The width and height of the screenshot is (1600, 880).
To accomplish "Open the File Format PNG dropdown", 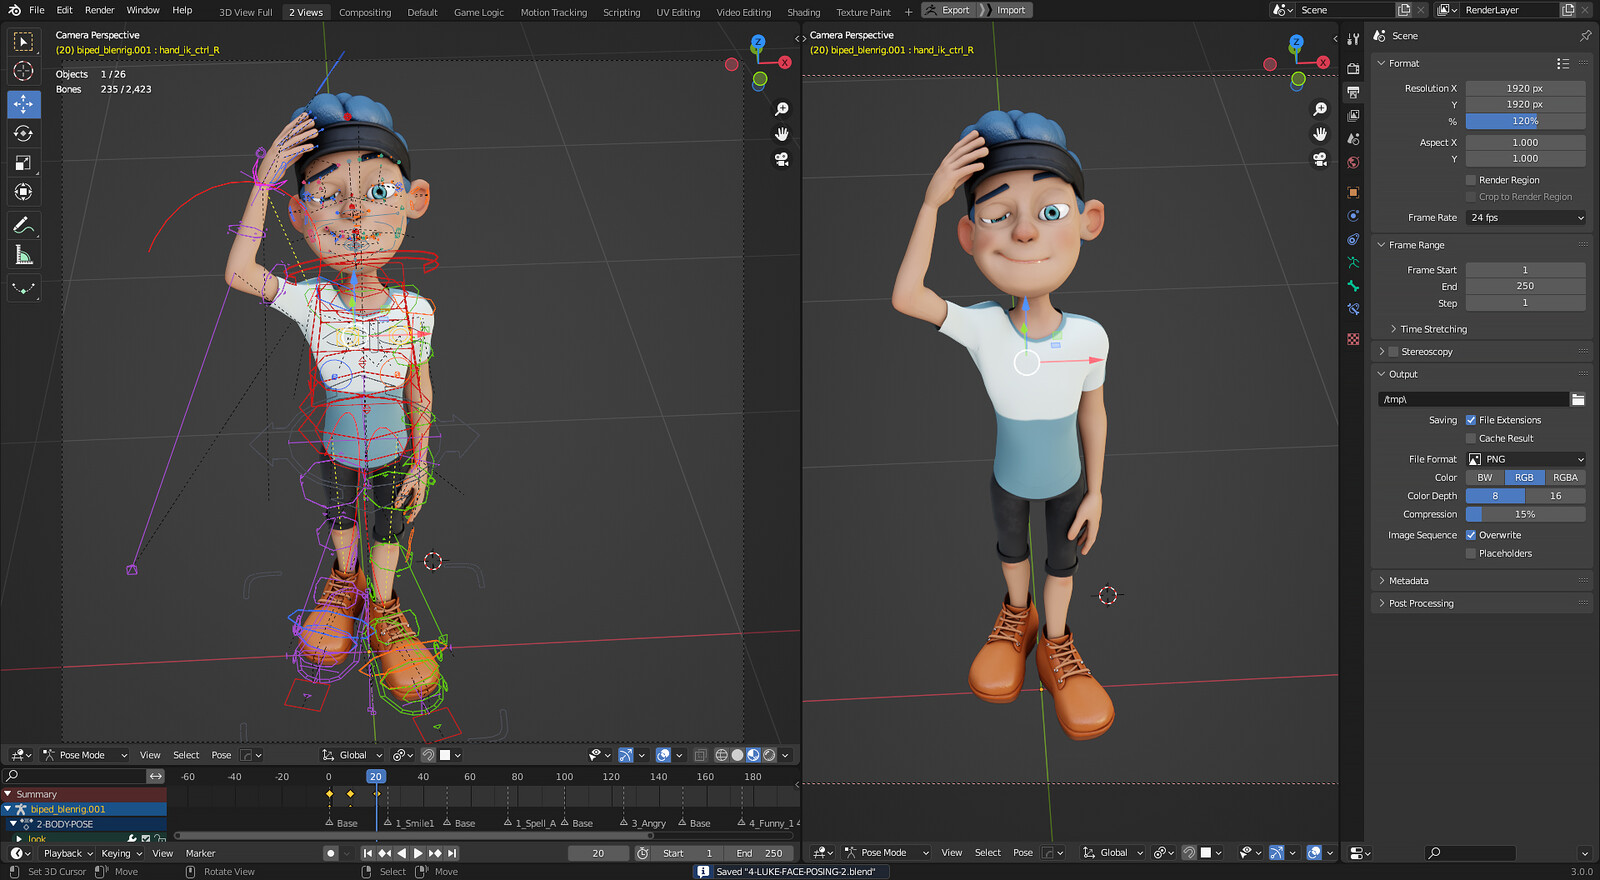I will (1526, 459).
